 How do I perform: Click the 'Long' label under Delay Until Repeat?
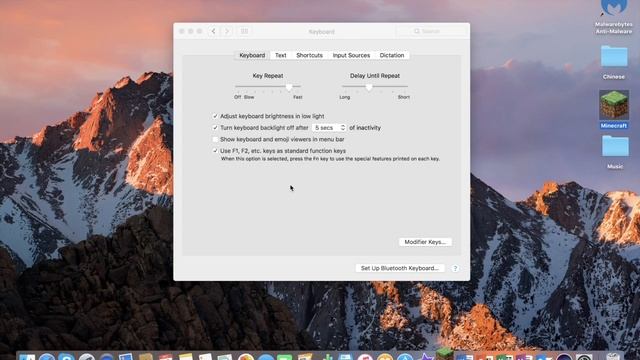(x=344, y=97)
